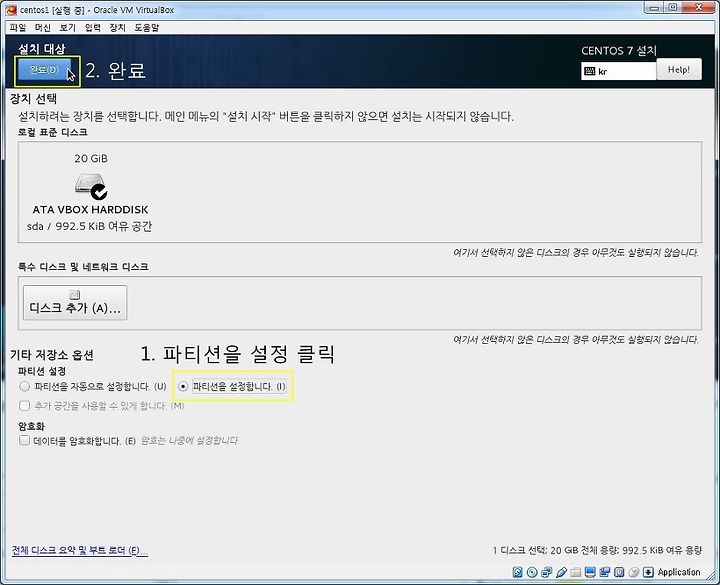Open the 보기 menu
The image size is (720, 585).
[x=68, y=28]
